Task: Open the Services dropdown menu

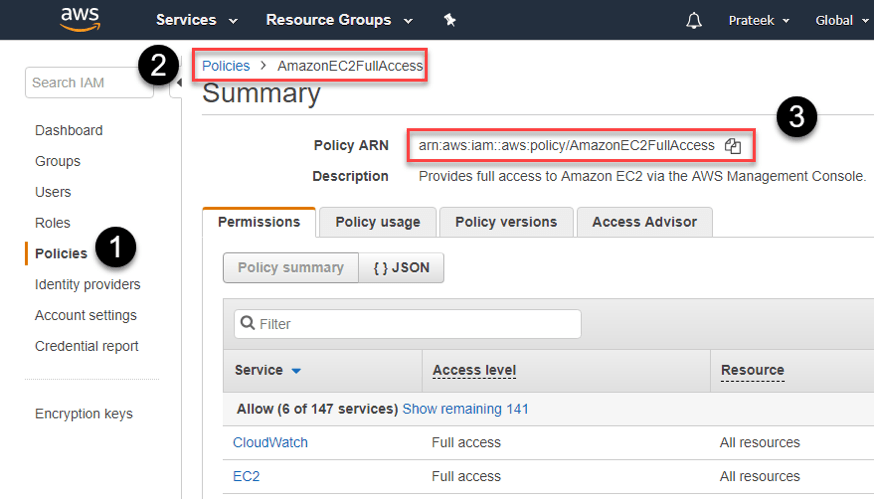Action: pos(197,20)
